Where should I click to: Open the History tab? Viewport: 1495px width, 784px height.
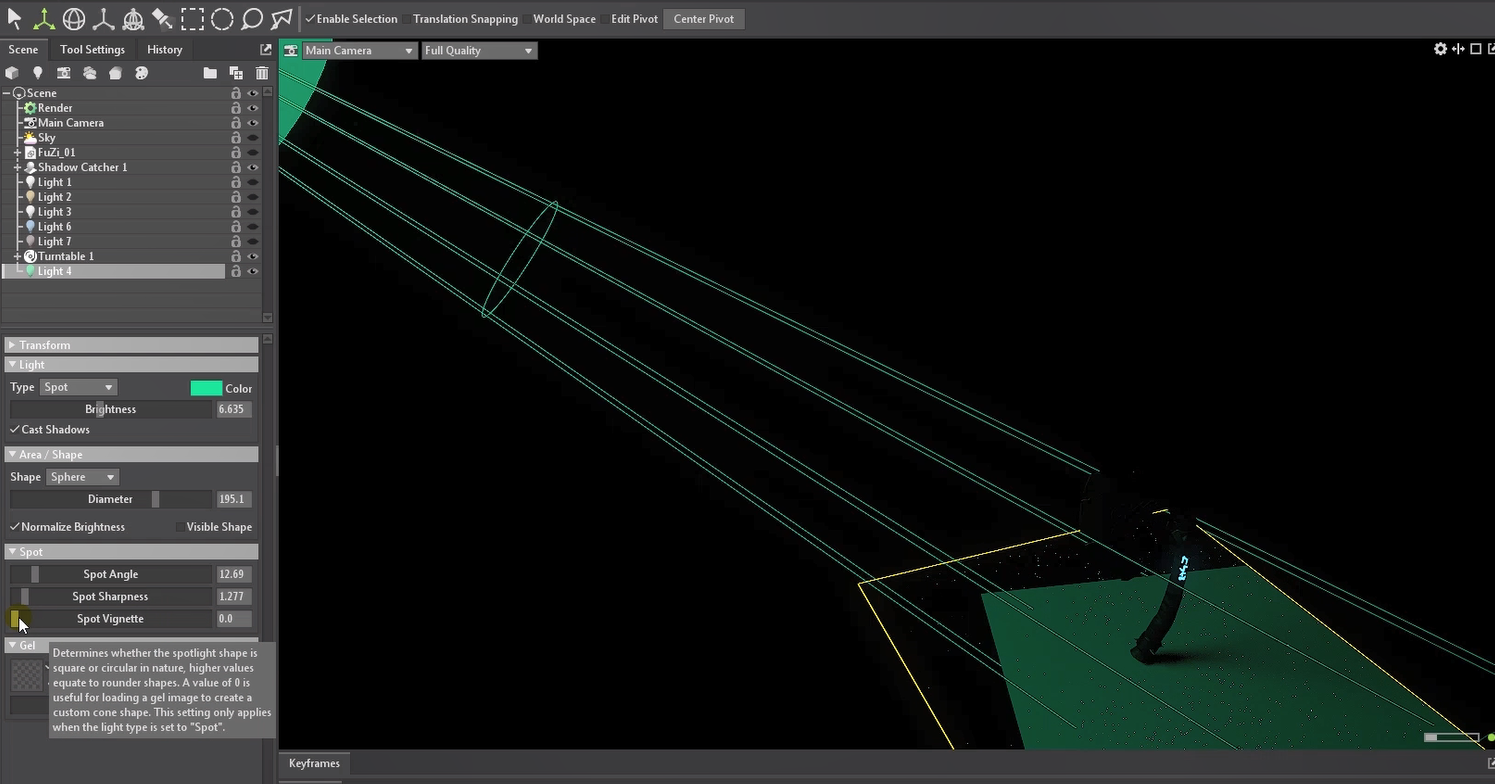(164, 49)
